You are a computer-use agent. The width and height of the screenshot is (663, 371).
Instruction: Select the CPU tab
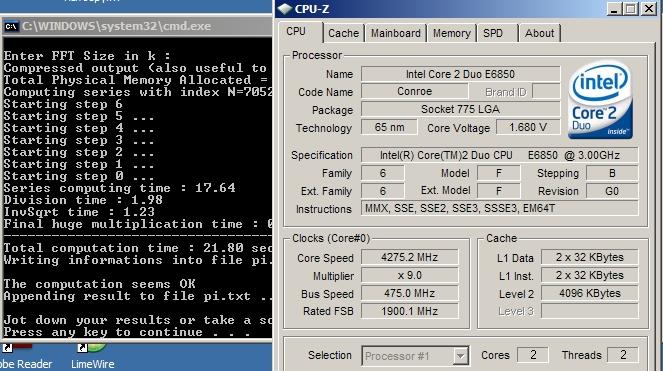[x=301, y=32]
